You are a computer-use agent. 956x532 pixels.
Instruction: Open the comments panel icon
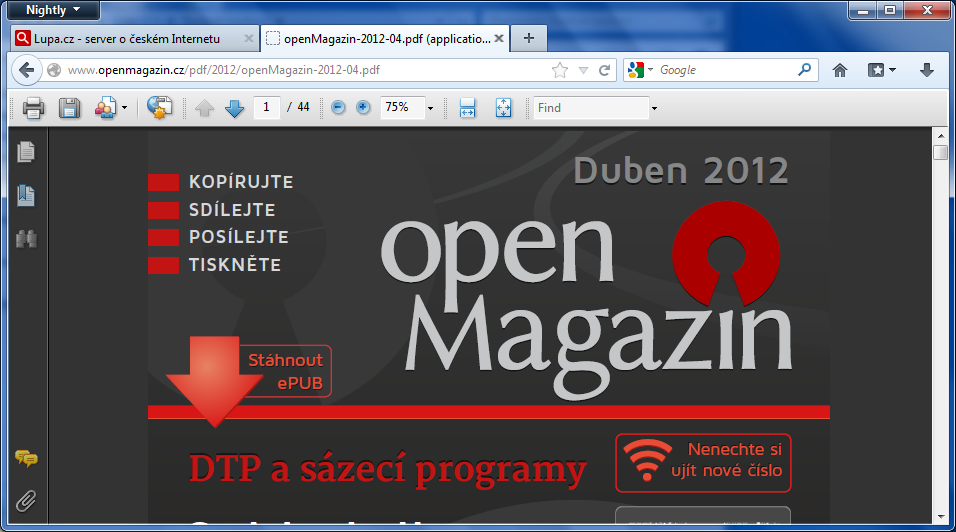click(26, 458)
